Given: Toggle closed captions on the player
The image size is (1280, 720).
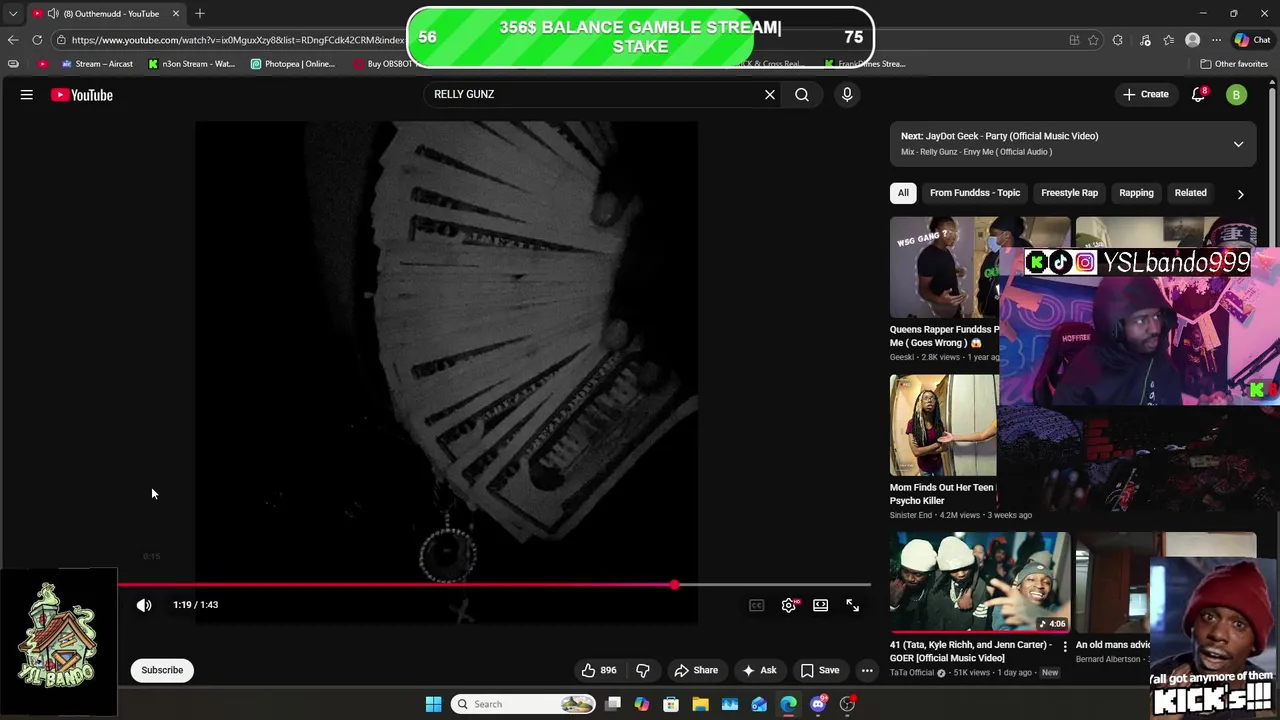Looking at the screenshot, I should pyautogui.click(x=757, y=605).
